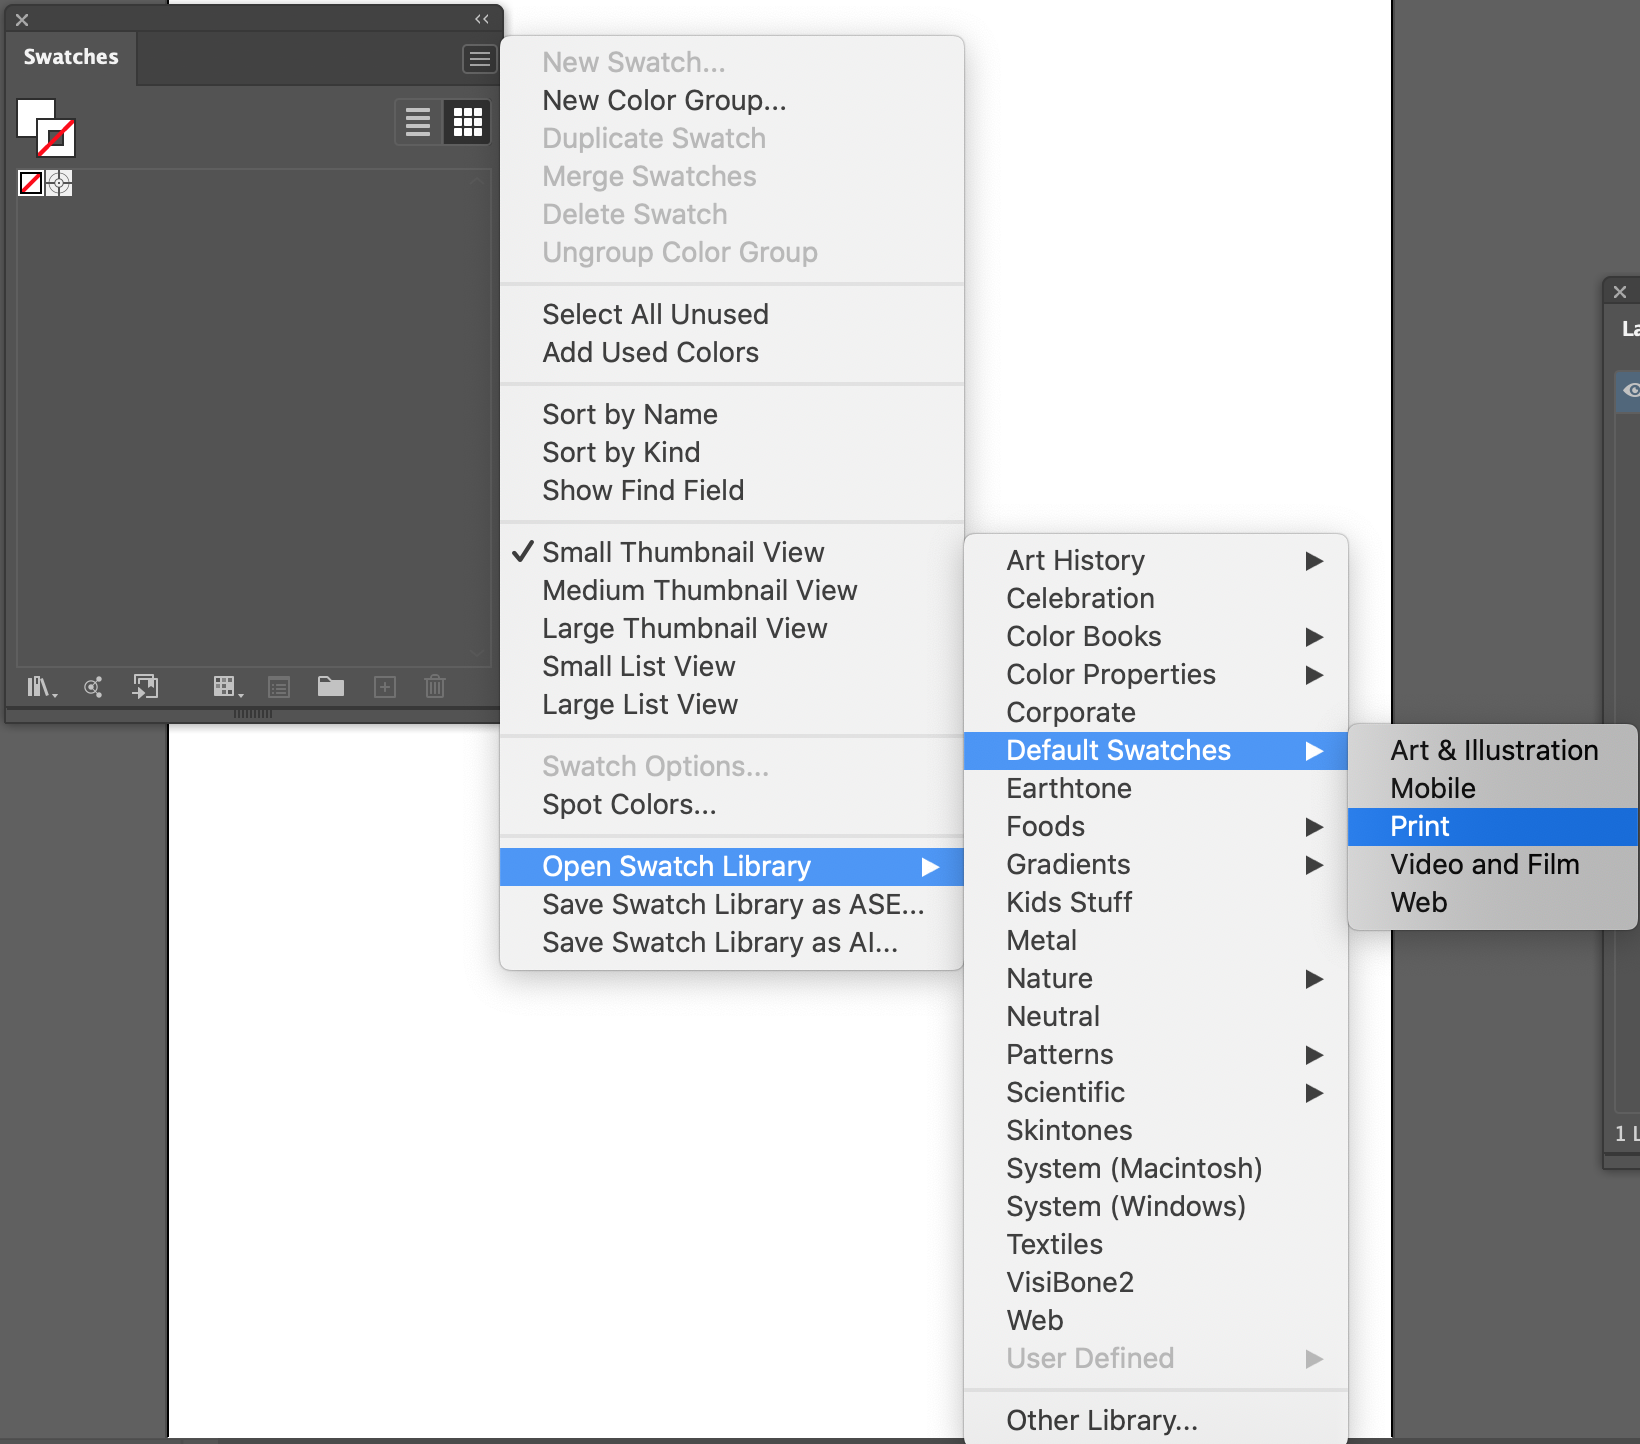Expand the Patterns submenu
1640x1444 pixels.
click(1156, 1054)
